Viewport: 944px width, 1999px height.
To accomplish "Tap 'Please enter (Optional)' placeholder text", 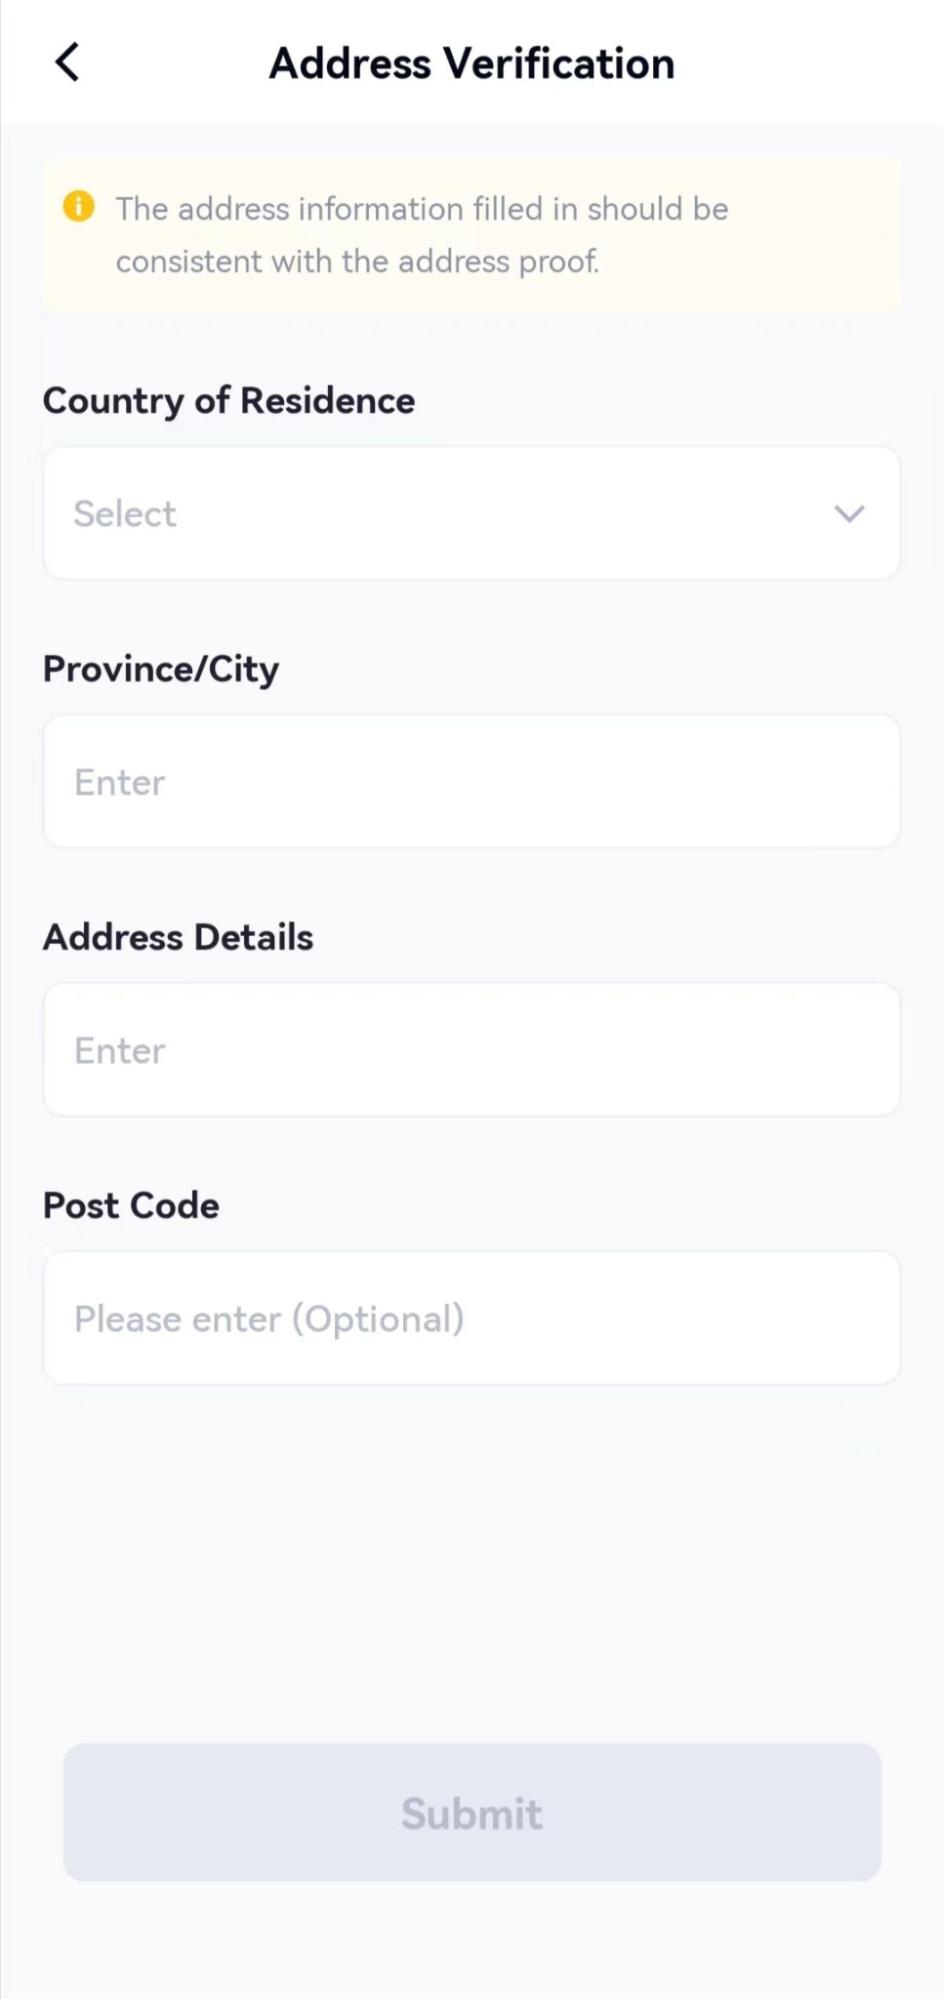I will click(269, 1319).
